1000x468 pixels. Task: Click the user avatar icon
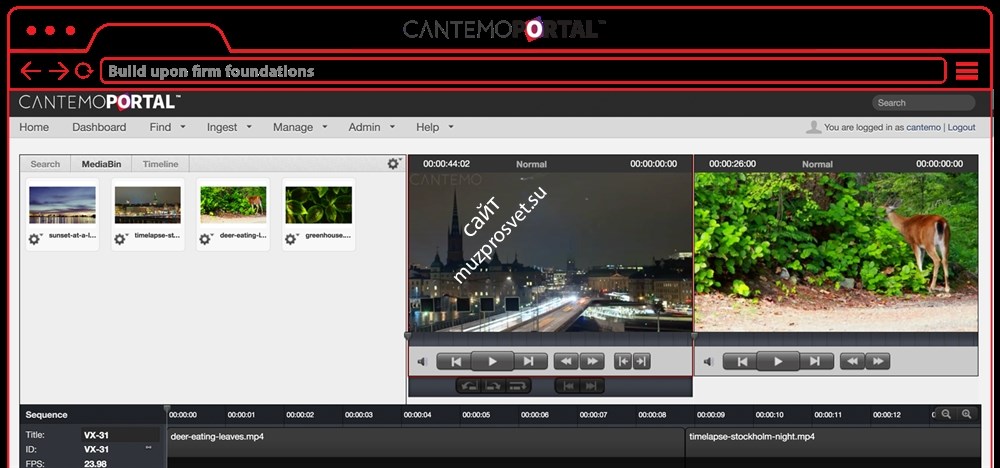813,127
